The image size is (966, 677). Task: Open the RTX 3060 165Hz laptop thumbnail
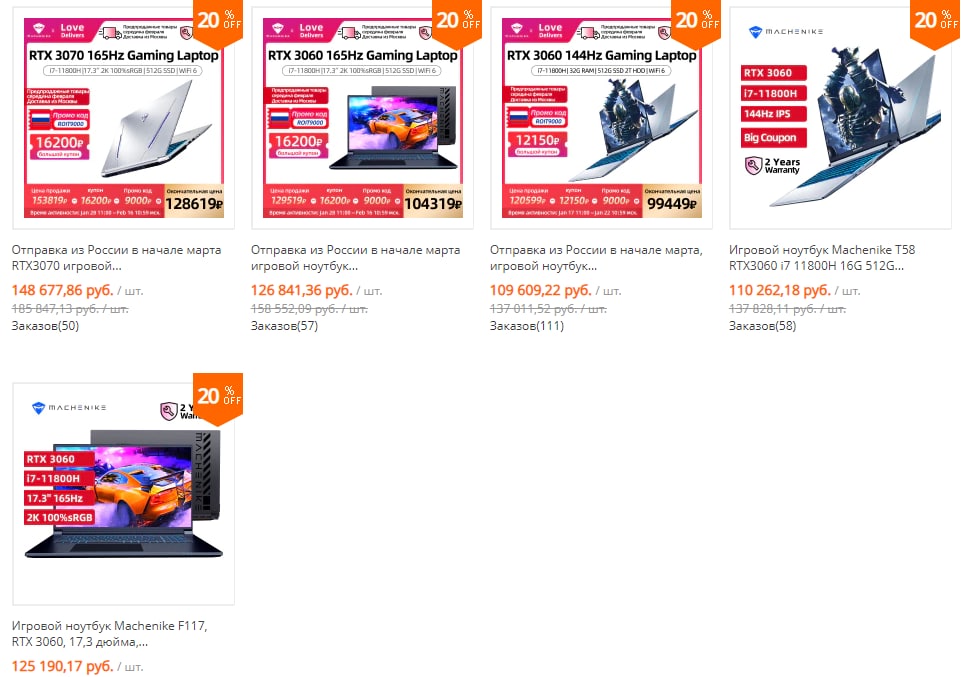coord(362,118)
